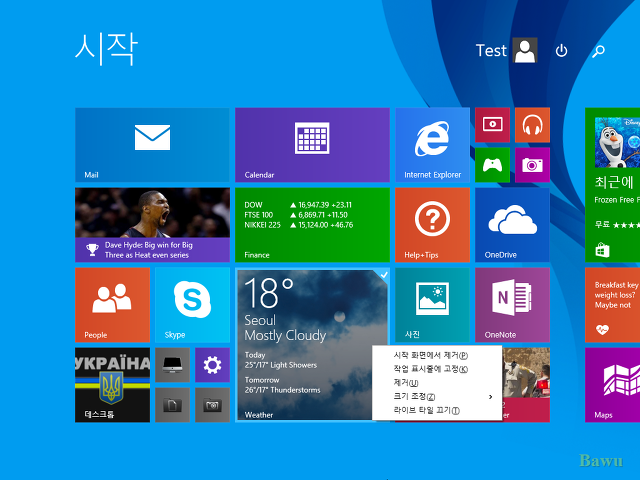Open the Camera tile
This screenshot has height=480, width=640.
532,165
